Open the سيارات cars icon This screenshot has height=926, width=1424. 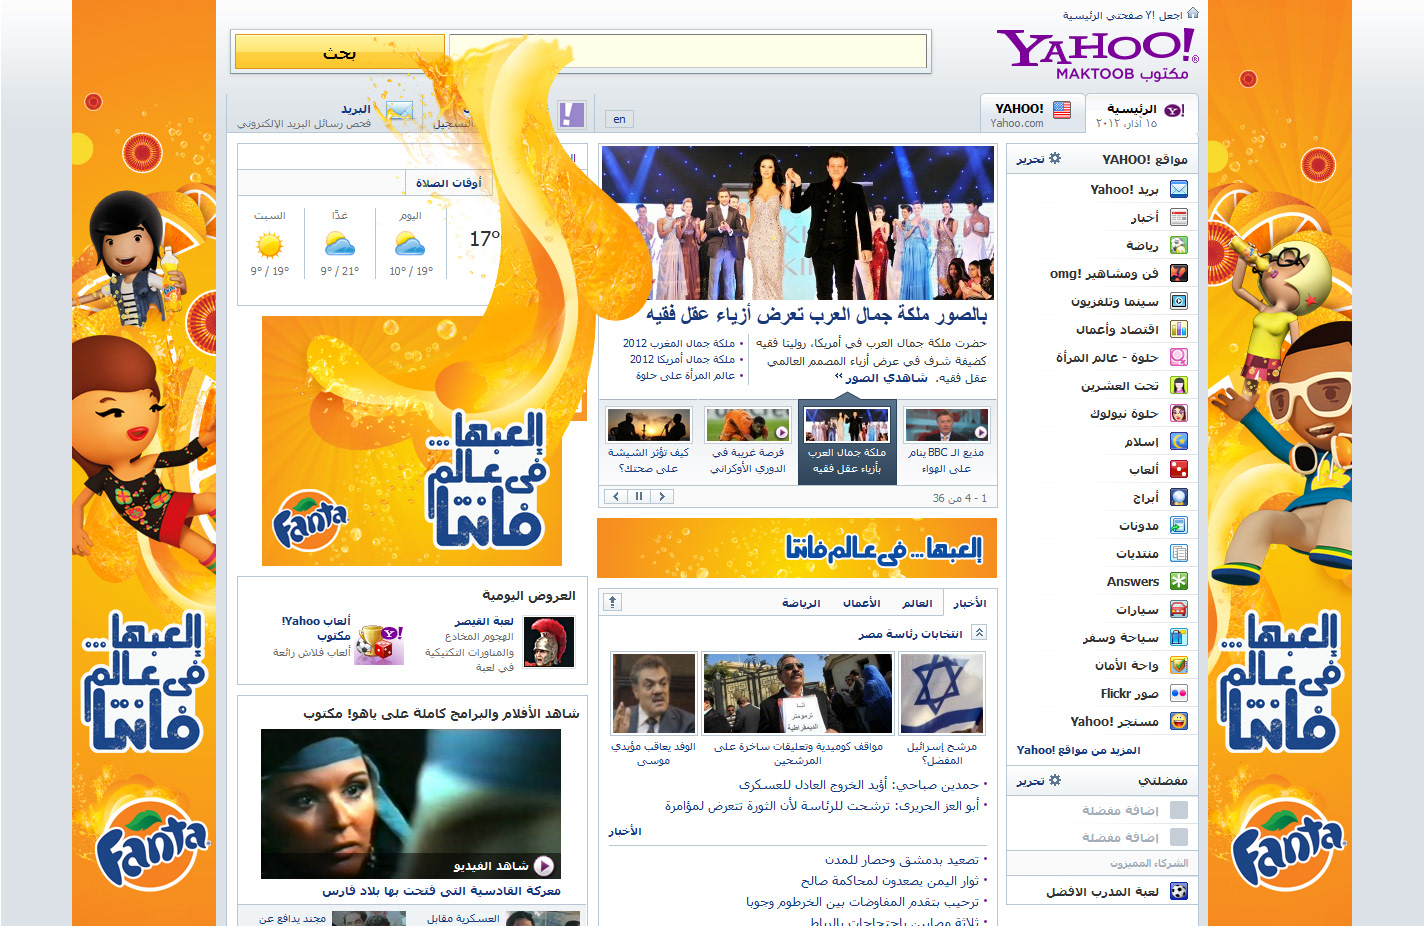[1179, 609]
